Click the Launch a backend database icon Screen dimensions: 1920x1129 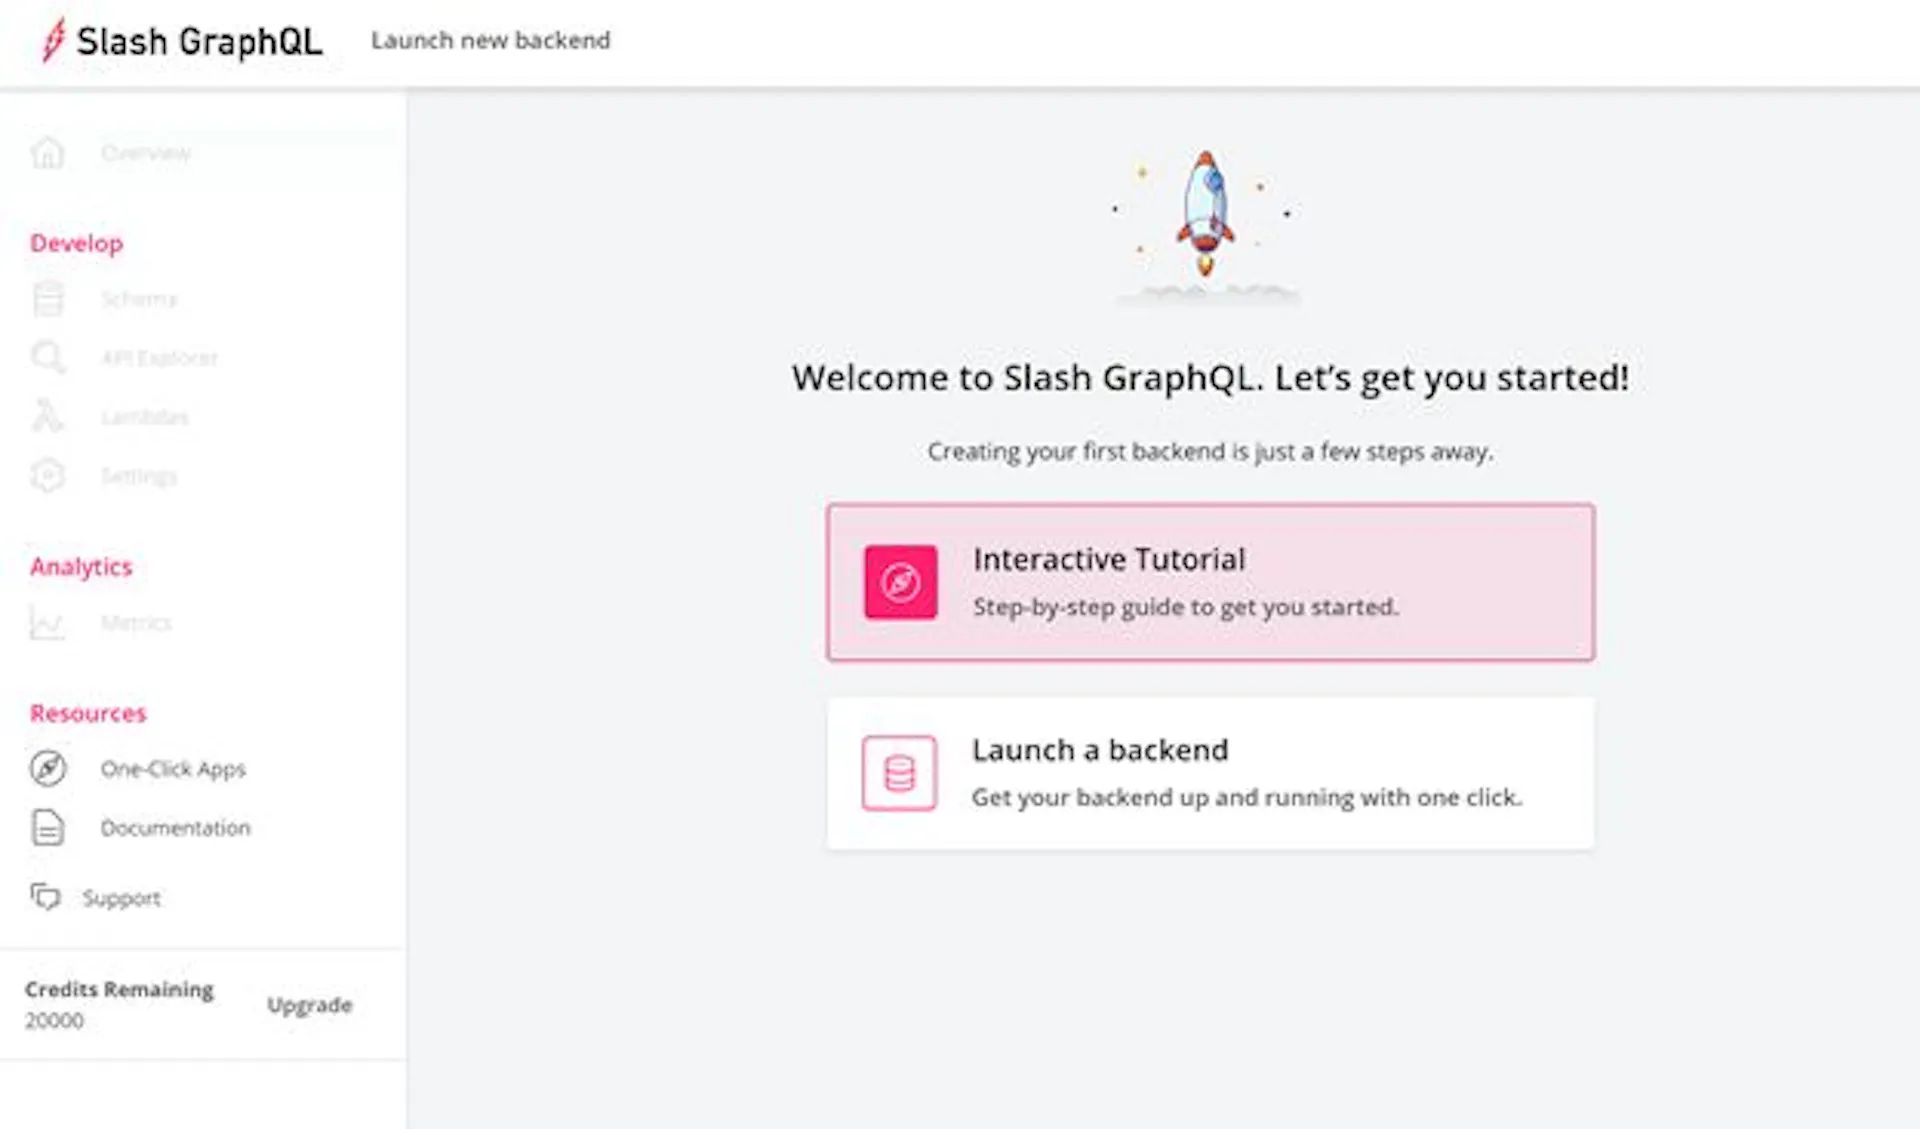[899, 773]
